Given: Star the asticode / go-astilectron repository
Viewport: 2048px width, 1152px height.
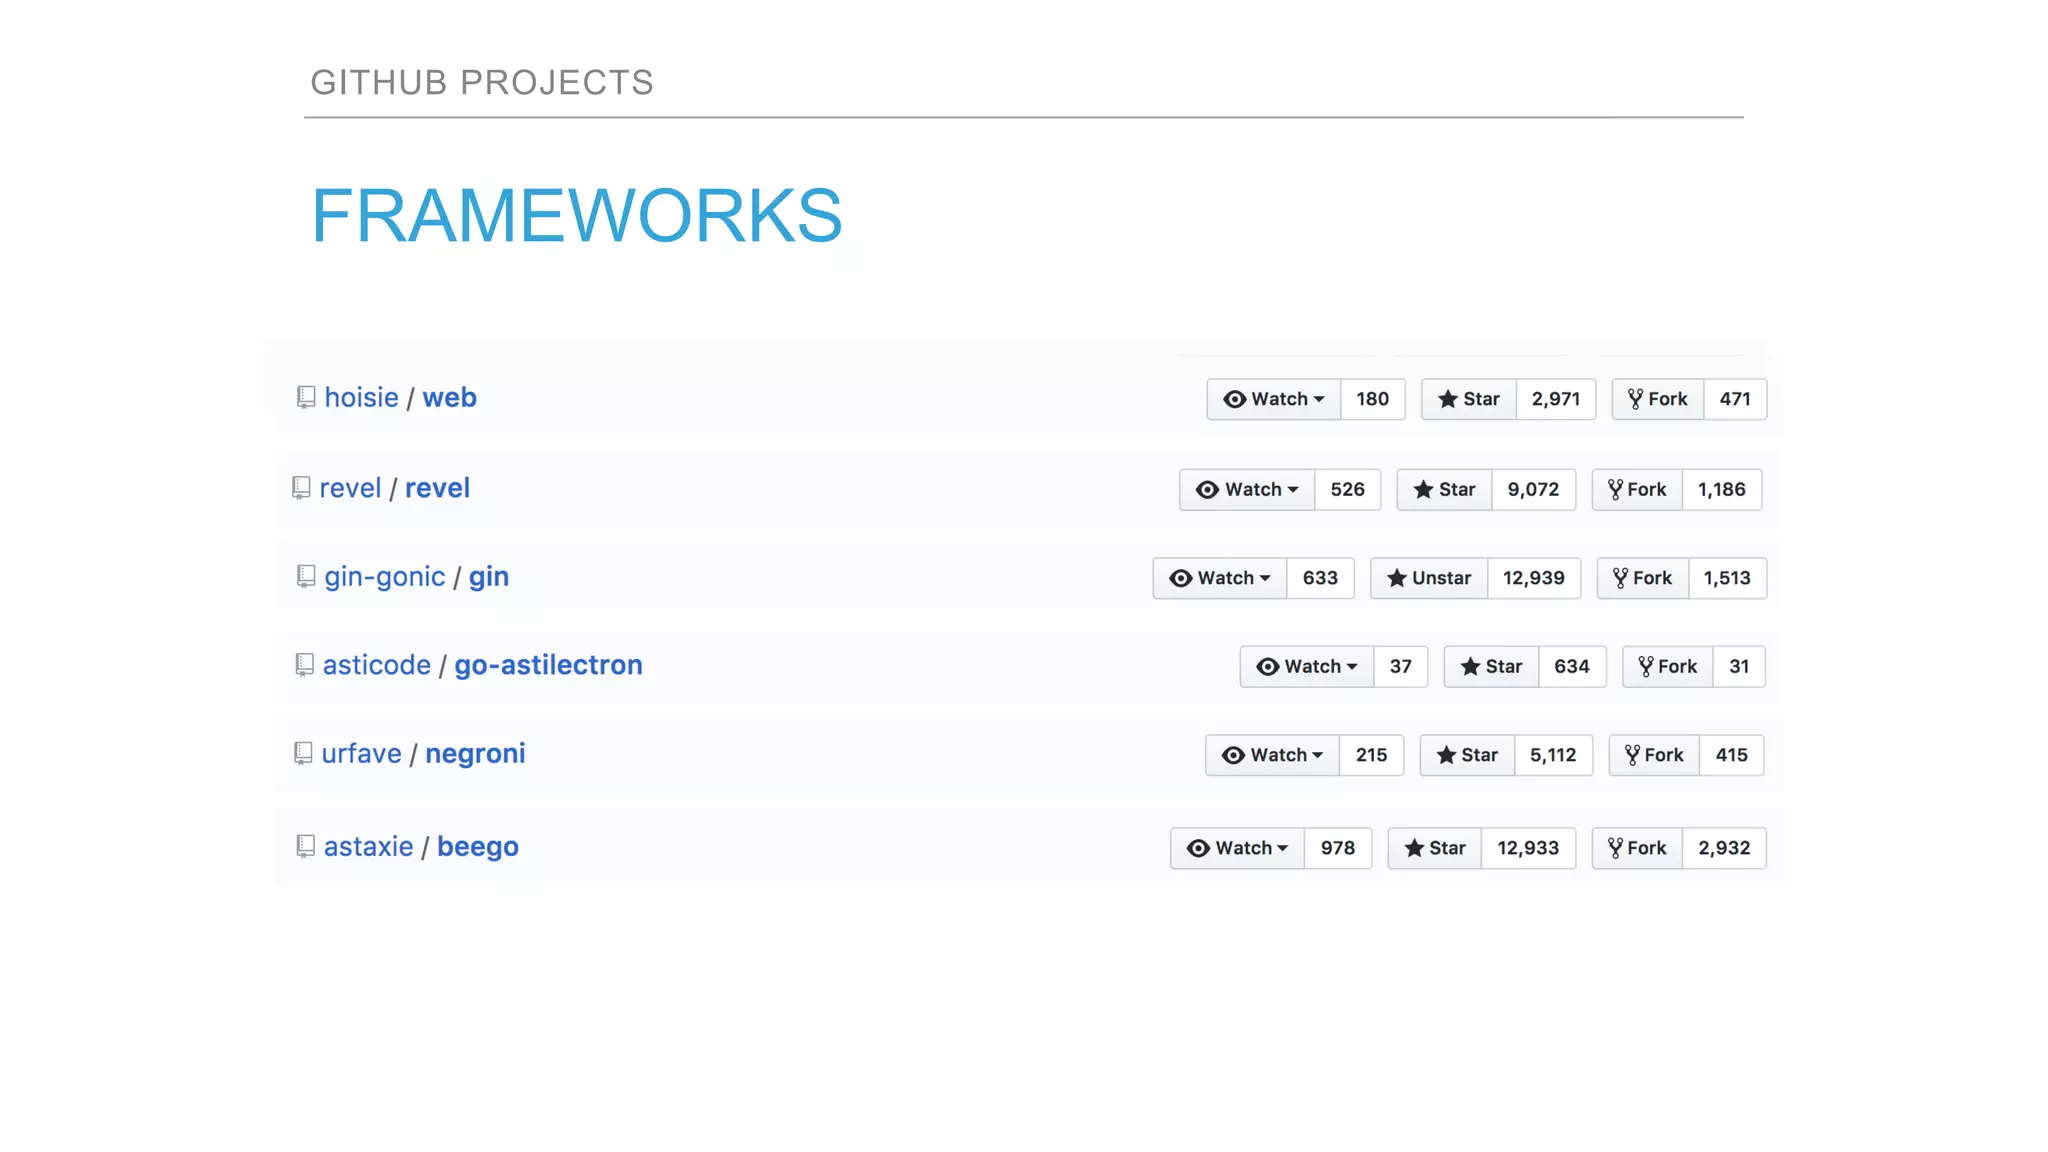Looking at the screenshot, I should point(1491,667).
